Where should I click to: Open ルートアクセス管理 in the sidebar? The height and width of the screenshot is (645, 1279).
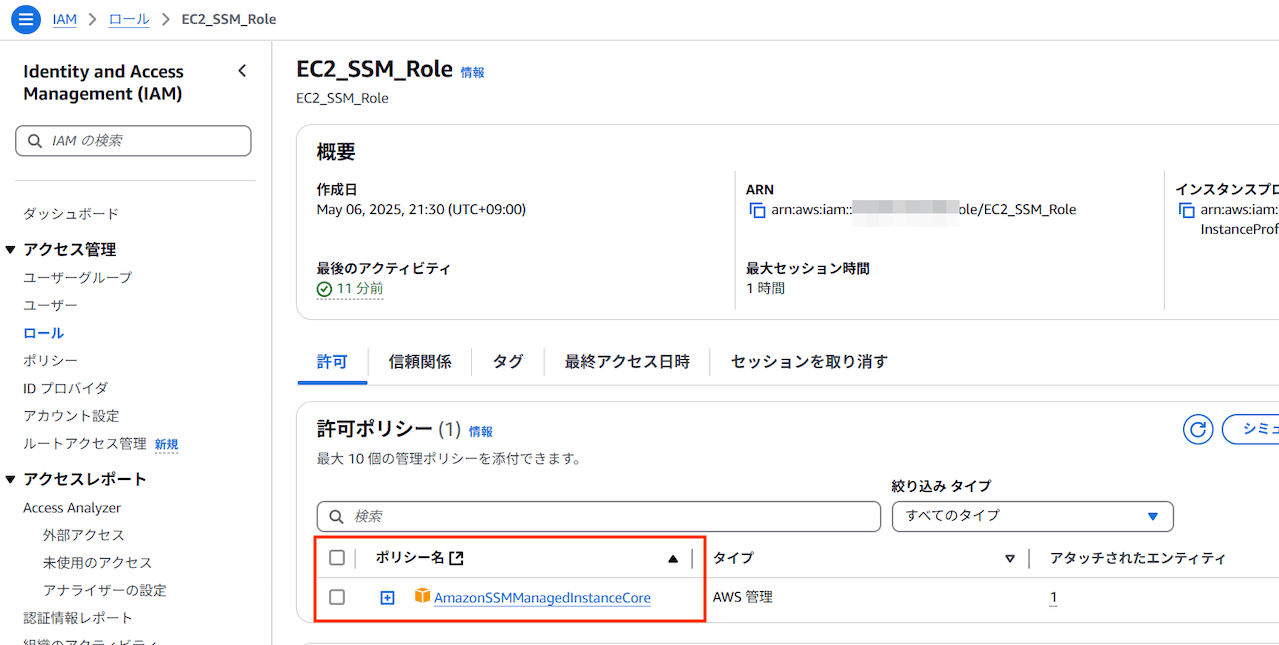(85, 444)
